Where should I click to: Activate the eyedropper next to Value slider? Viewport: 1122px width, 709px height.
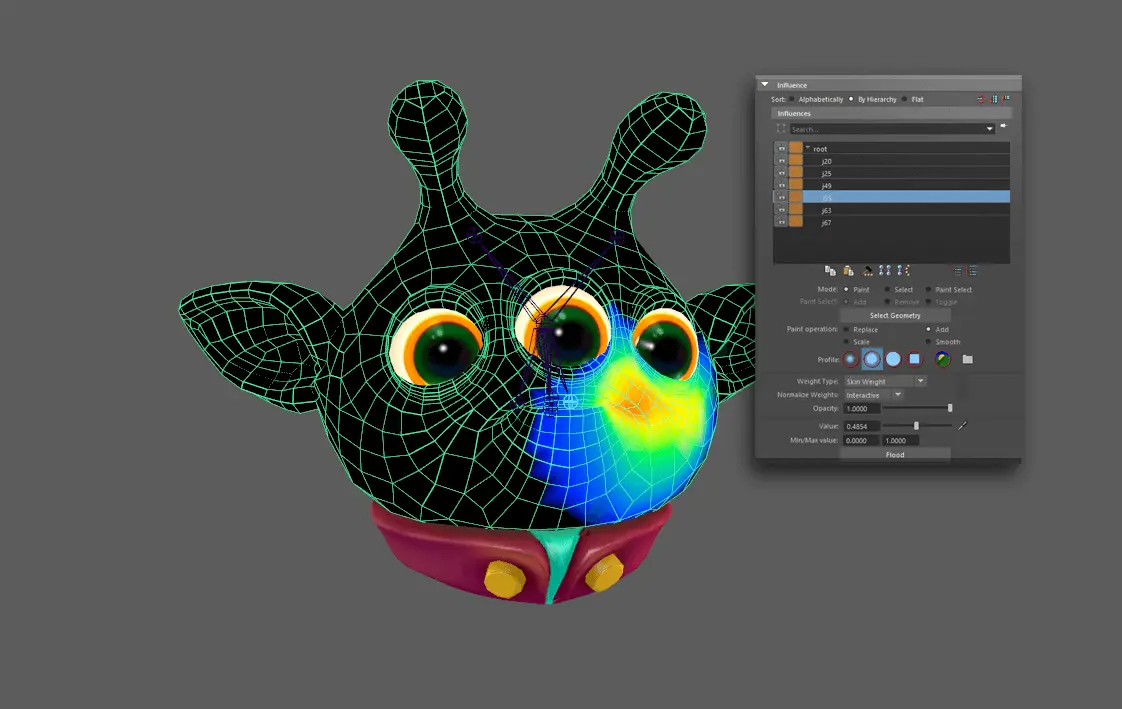pyautogui.click(x=962, y=426)
